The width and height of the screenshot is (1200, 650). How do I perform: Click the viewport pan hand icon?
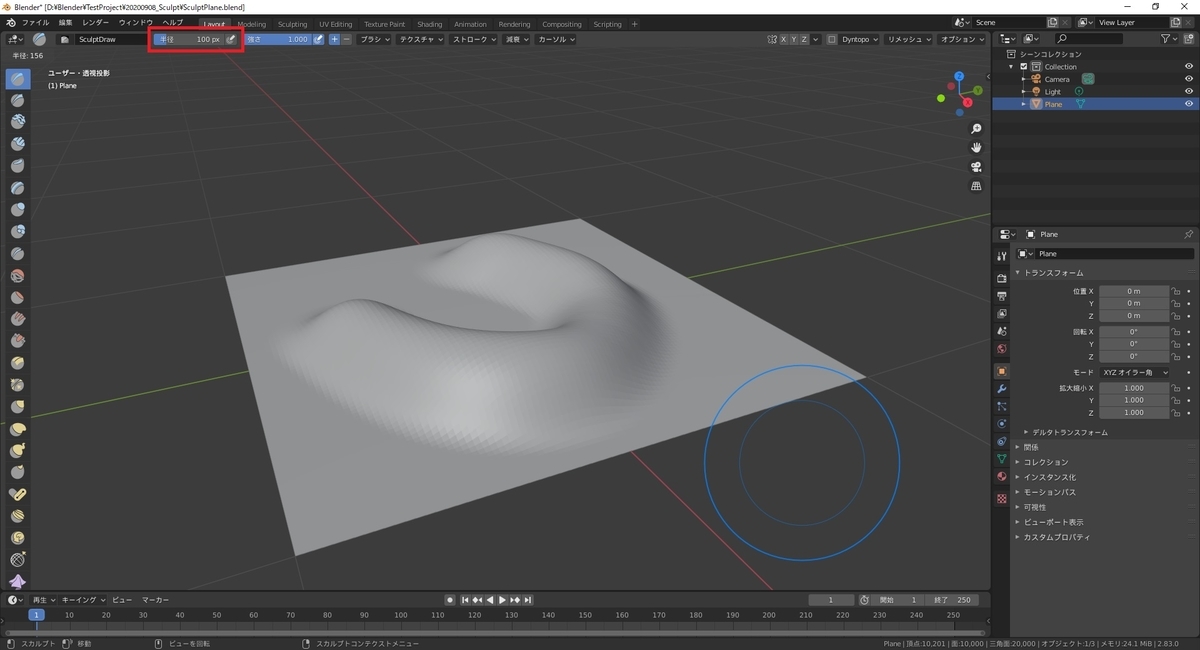(x=976, y=148)
